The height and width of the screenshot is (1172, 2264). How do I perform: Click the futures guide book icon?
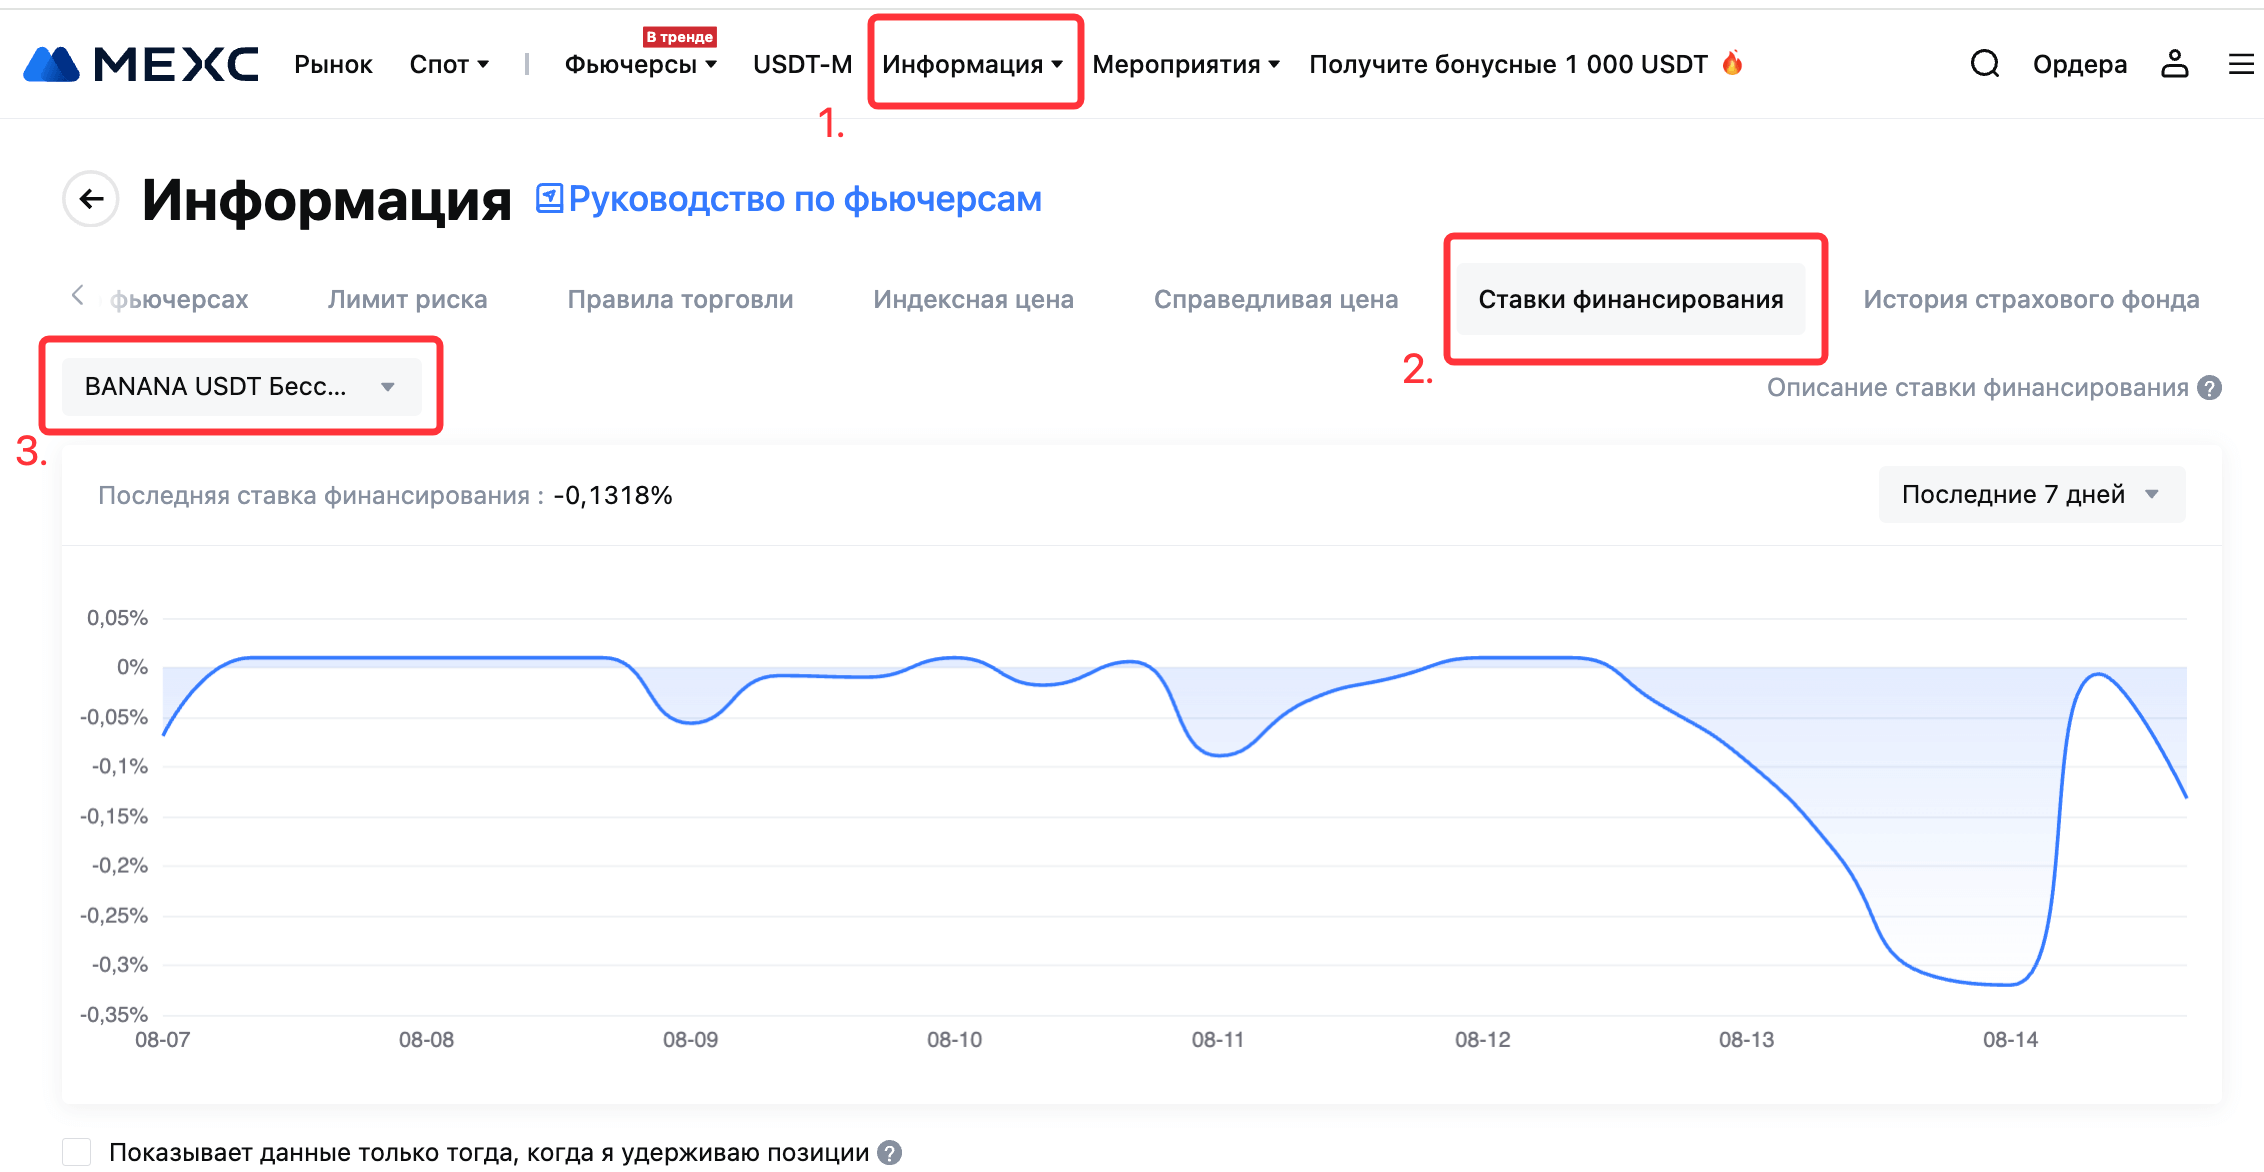(549, 198)
